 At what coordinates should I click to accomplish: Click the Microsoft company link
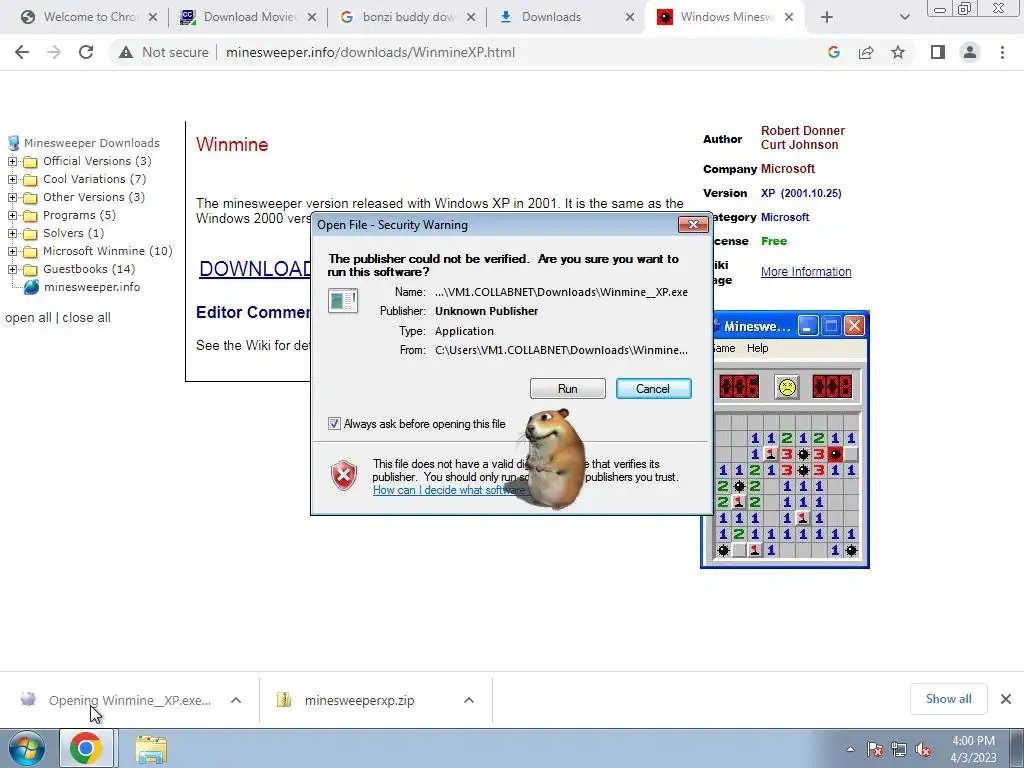[x=788, y=168]
